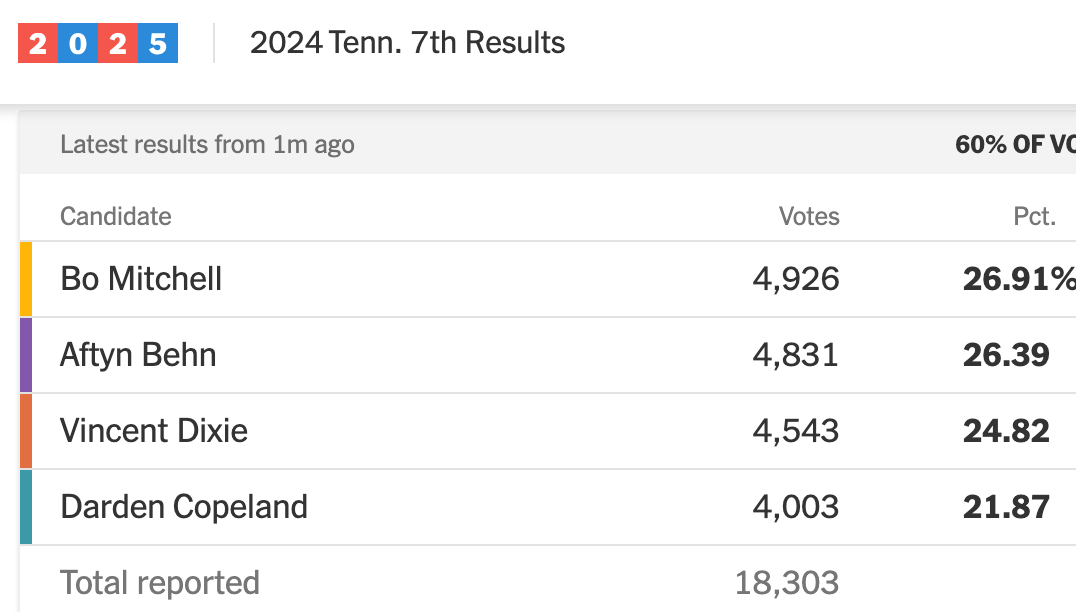Click the Latest results timestamp text

(207, 145)
